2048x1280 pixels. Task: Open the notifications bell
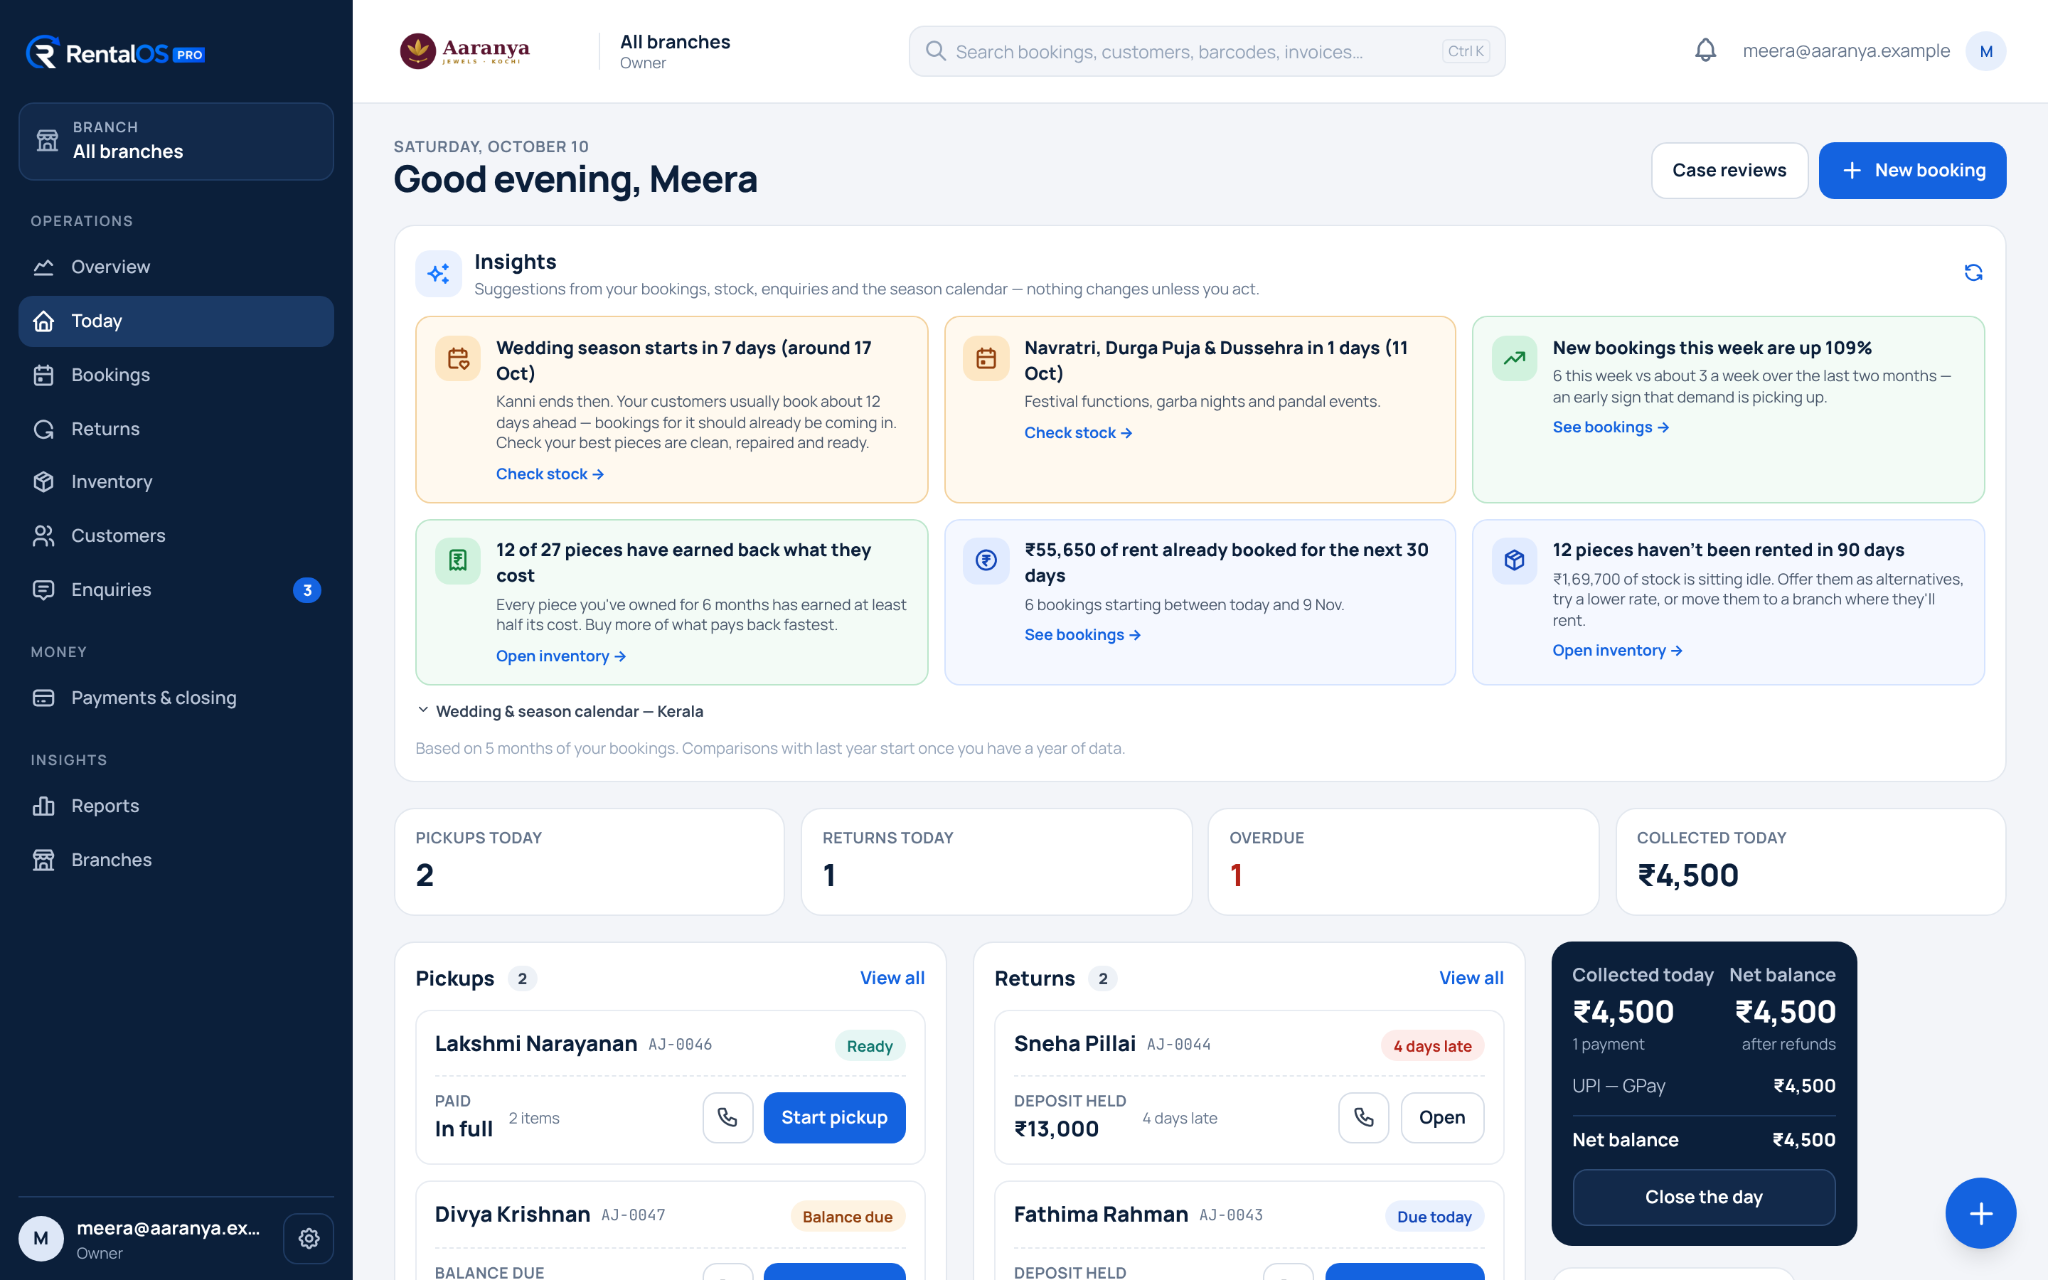click(1705, 51)
